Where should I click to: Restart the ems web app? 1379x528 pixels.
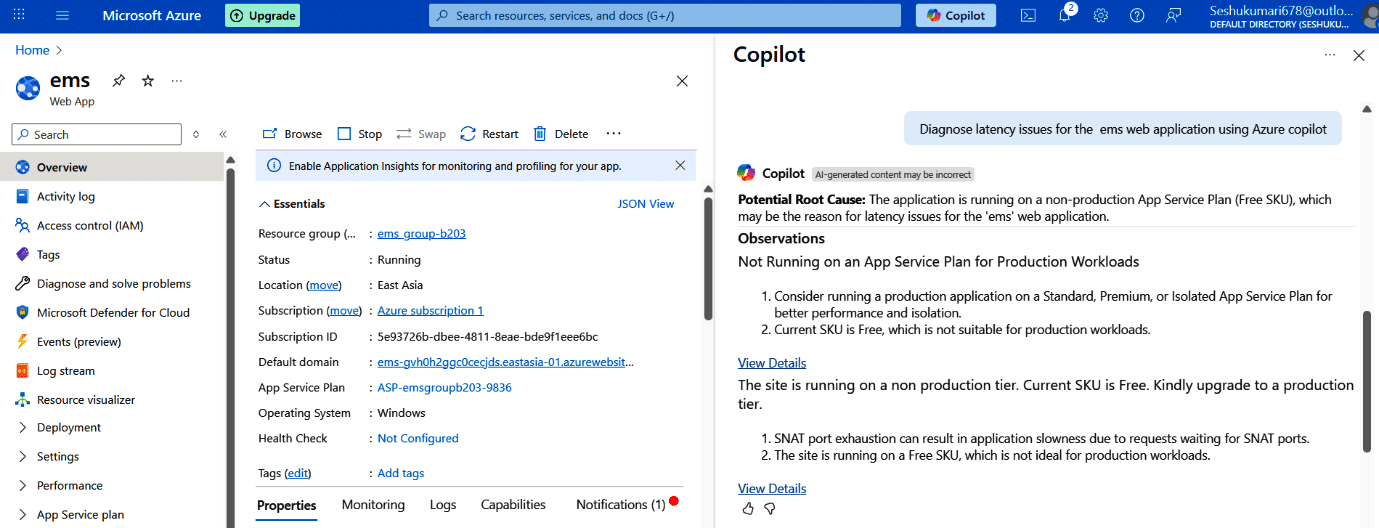click(490, 134)
